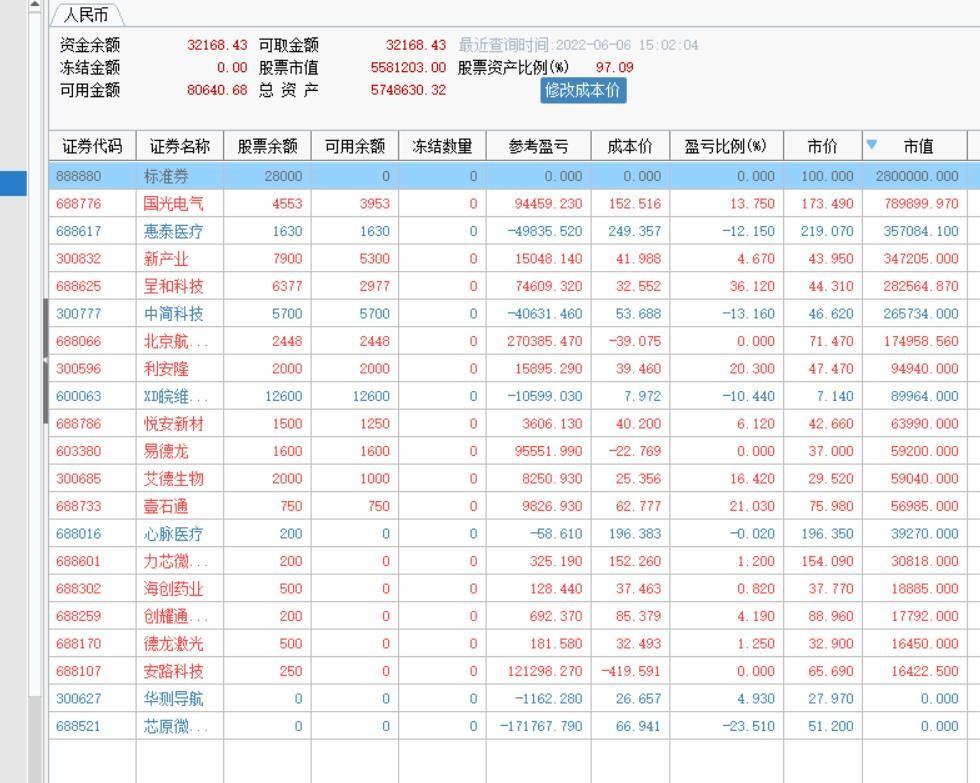Select stock 利安隆

coord(166,369)
